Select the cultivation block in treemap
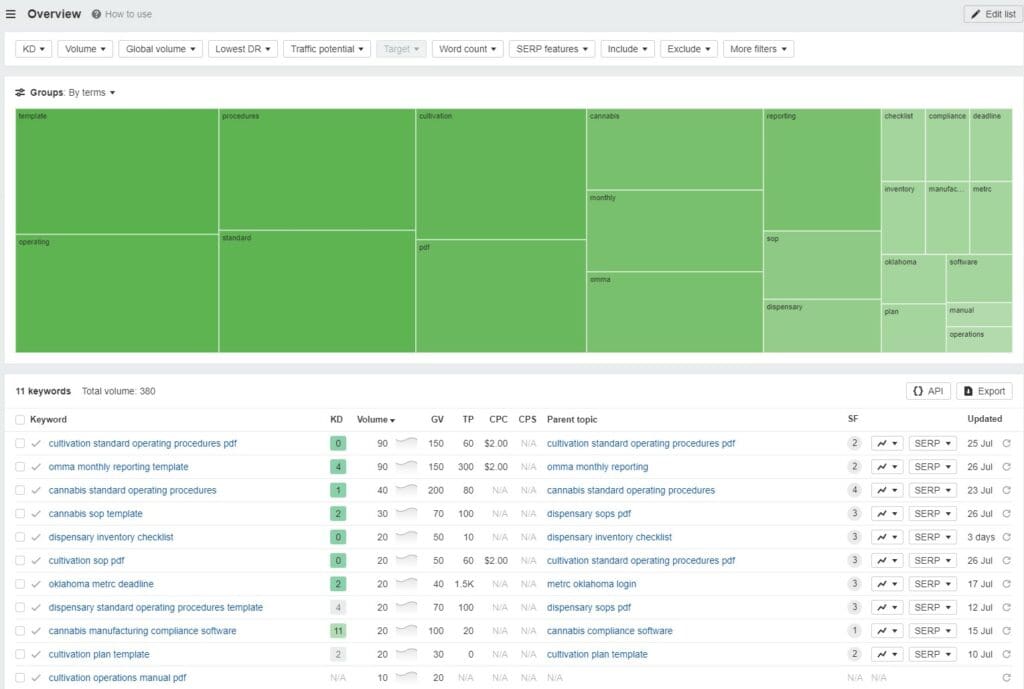 pyautogui.click(x=501, y=174)
